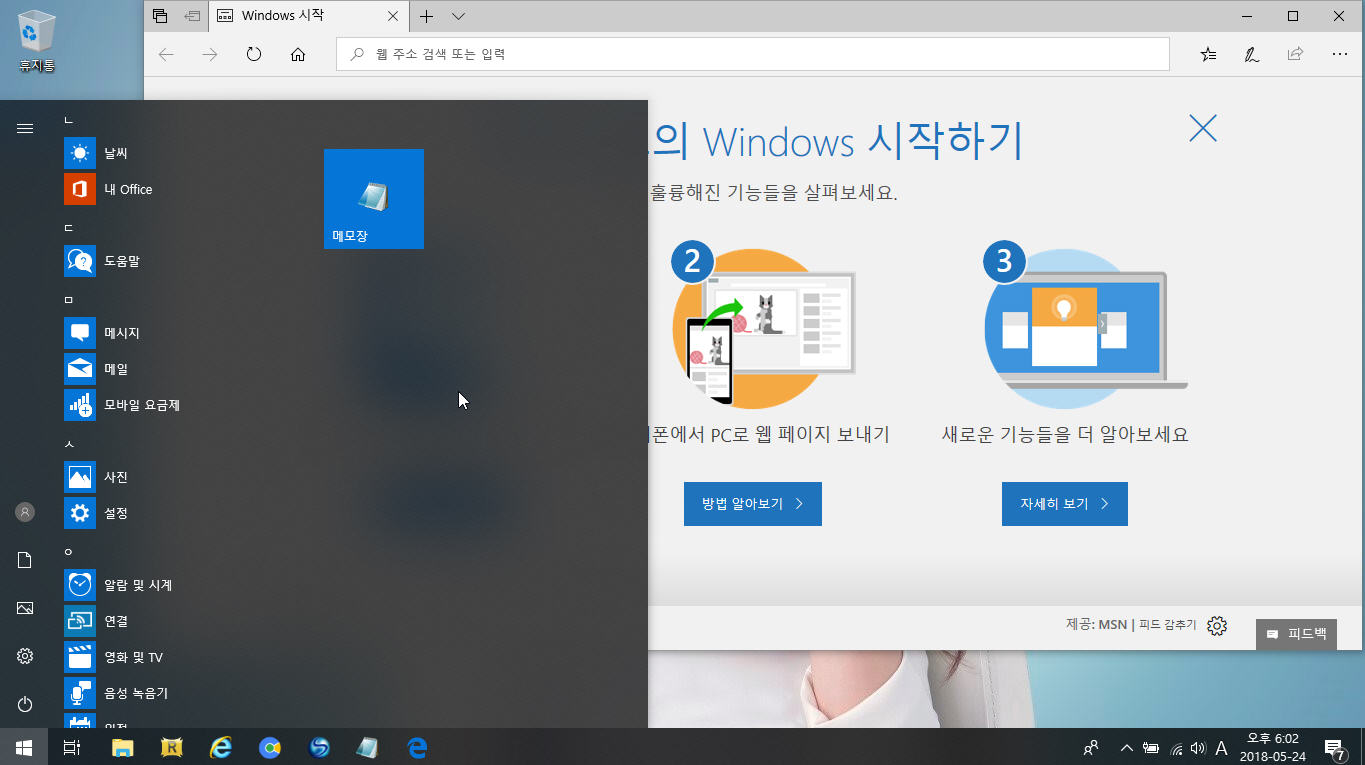Click the 피드 감추기 link
This screenshot has width=1365, height=765.
coord(1167,625)
